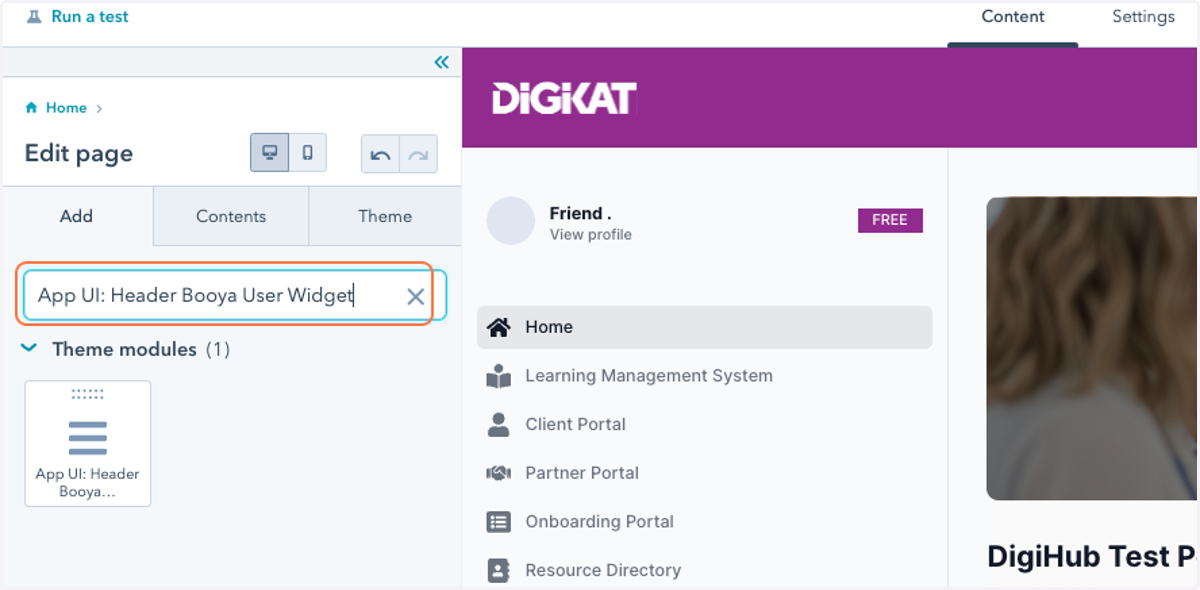The height and width of the screenshot is (590, 1200).
Task: Click the Home house icon in navigation
Action: coord(498,327)
